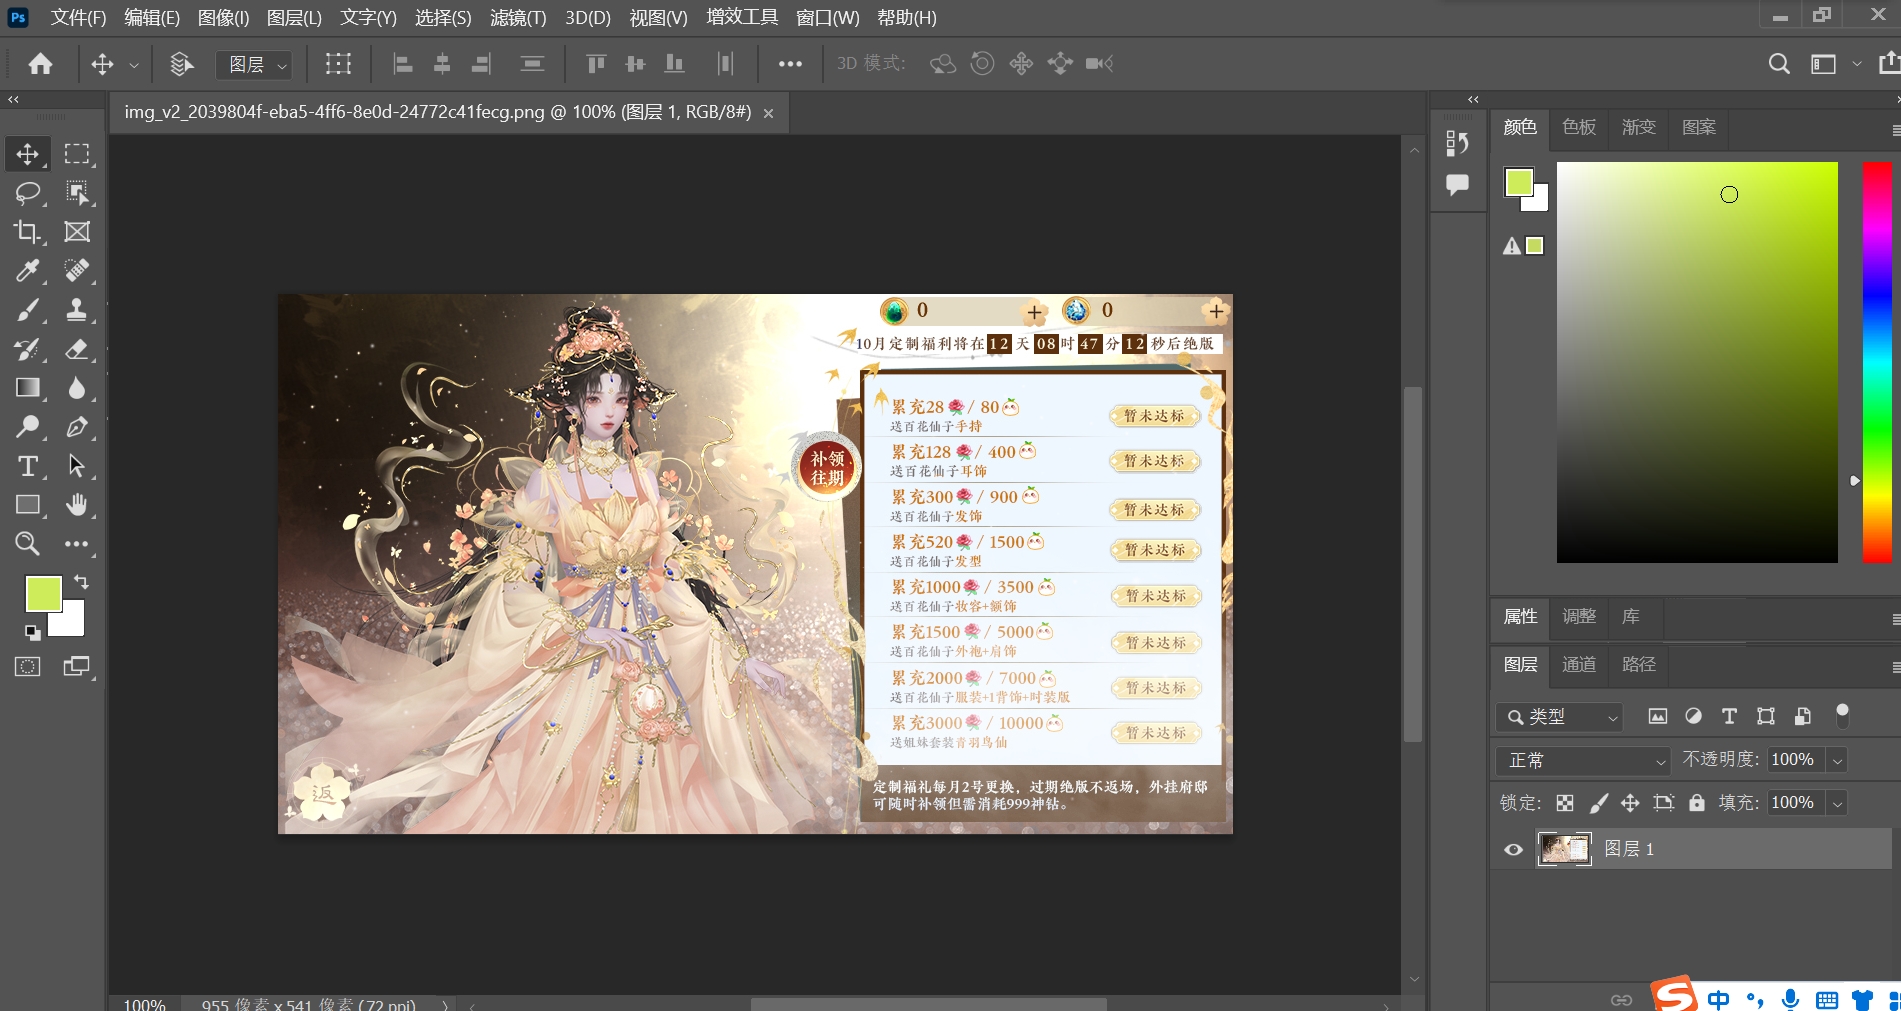1901x1011 pixels.
Task: Select the Eraser tool
Action: click(76, 349)
